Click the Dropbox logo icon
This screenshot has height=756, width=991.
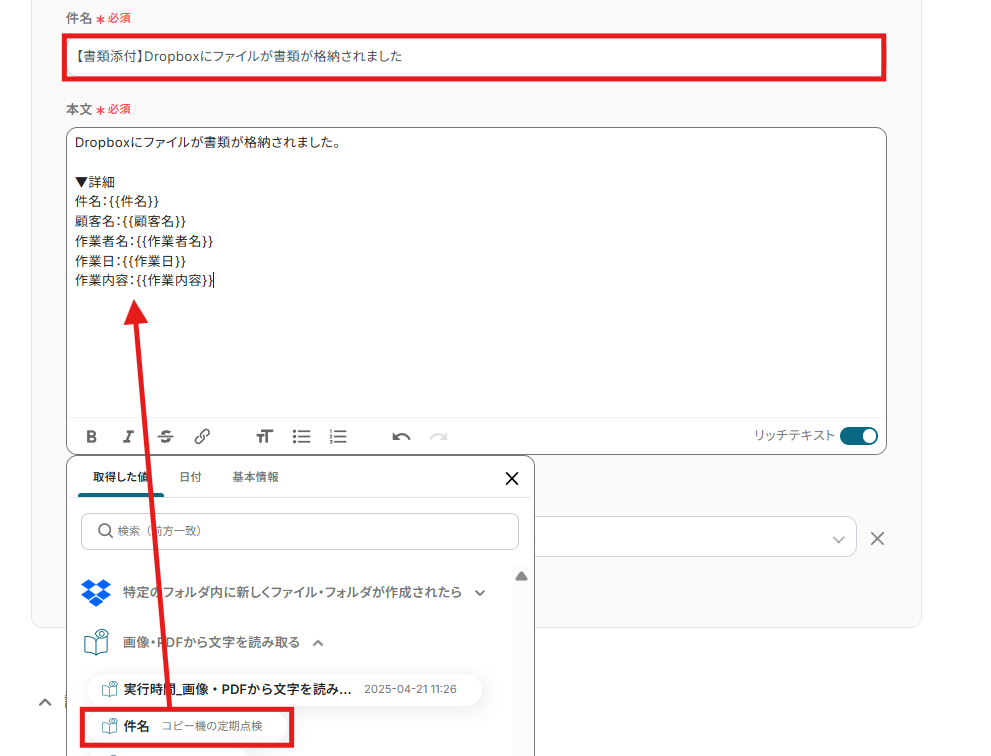point(96,592)
